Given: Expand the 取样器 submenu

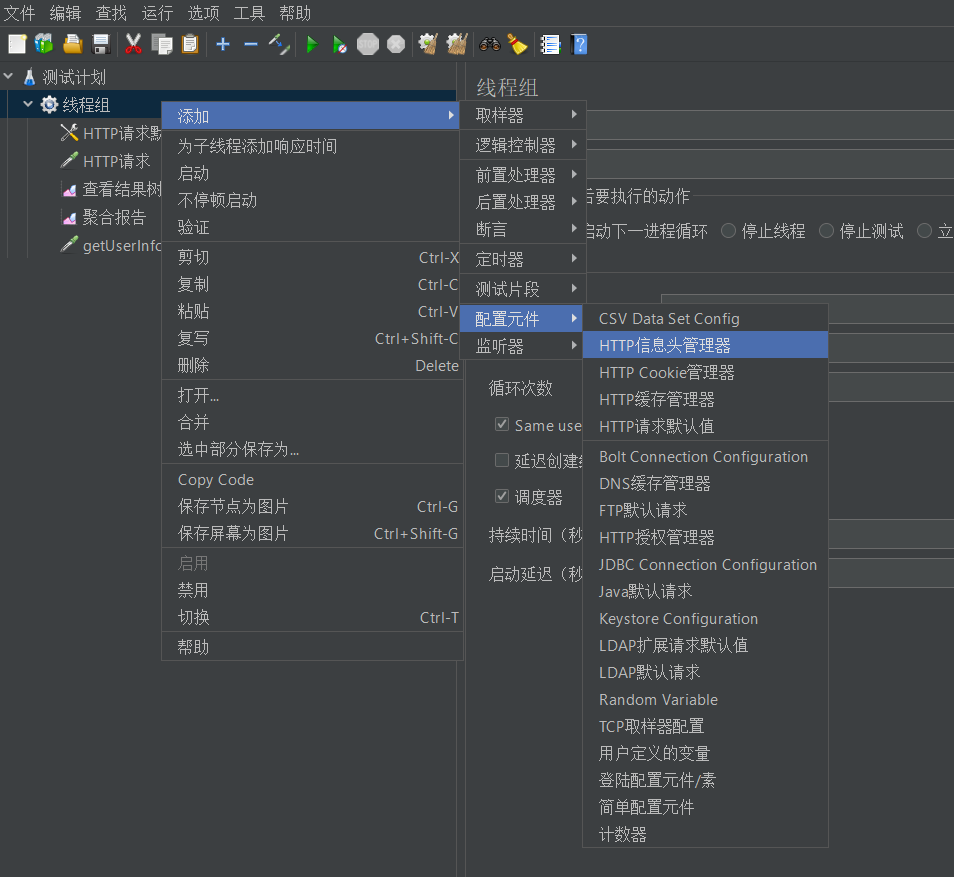Looking at the screenshot, I should pos(523,115).
